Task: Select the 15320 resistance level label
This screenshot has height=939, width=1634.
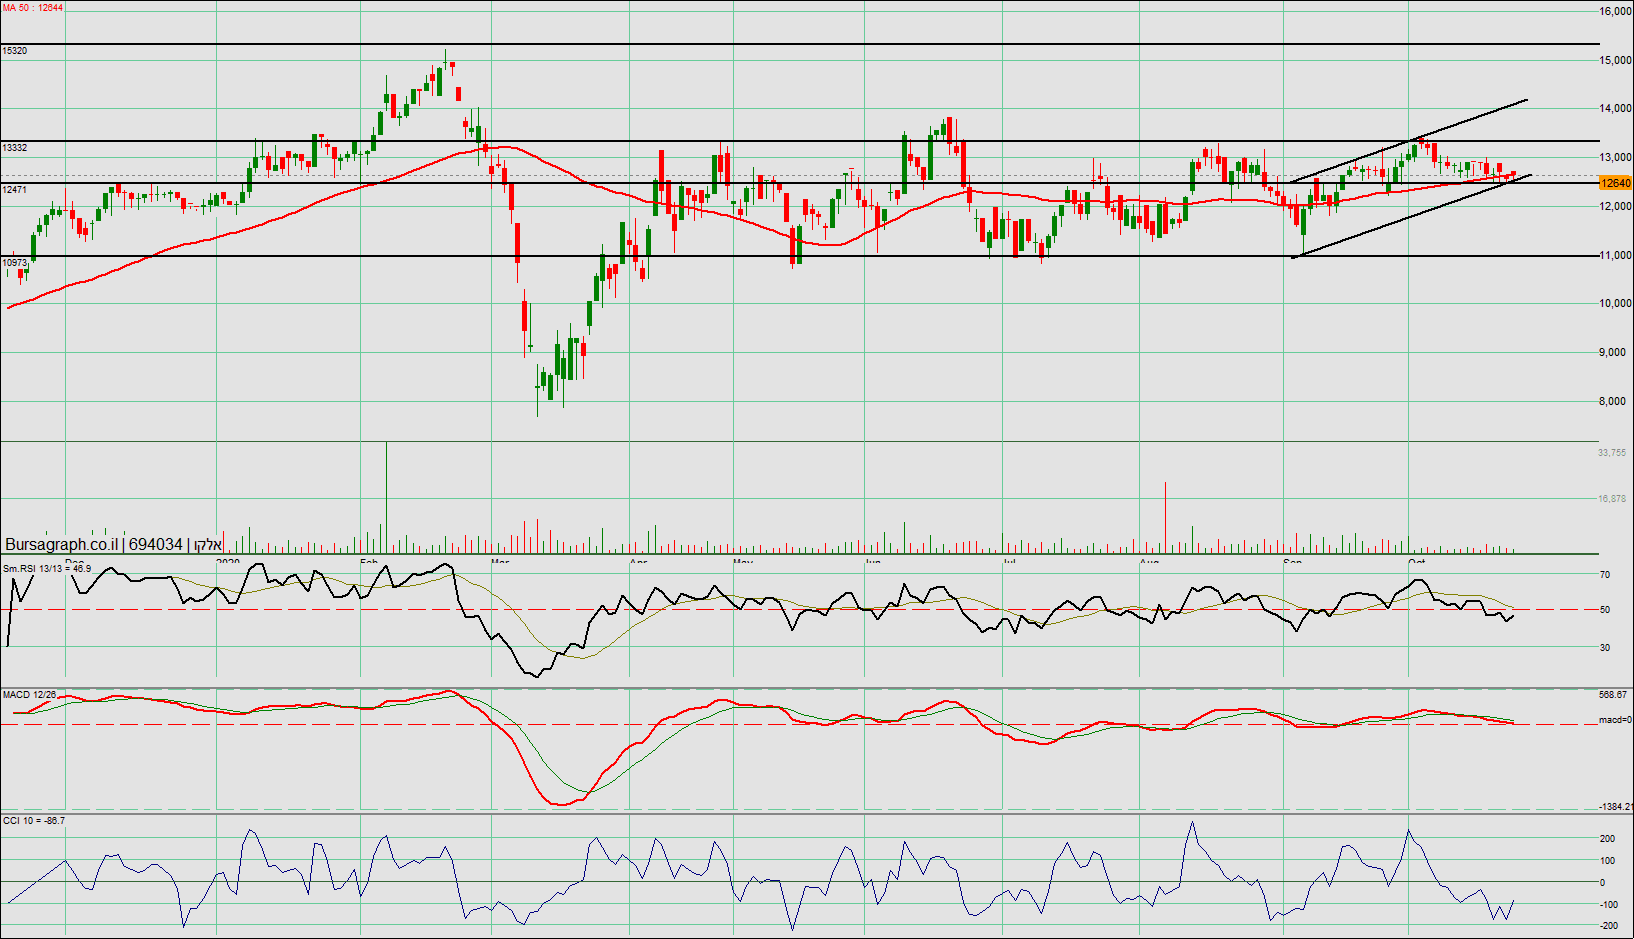Action: tap(15, 51)
